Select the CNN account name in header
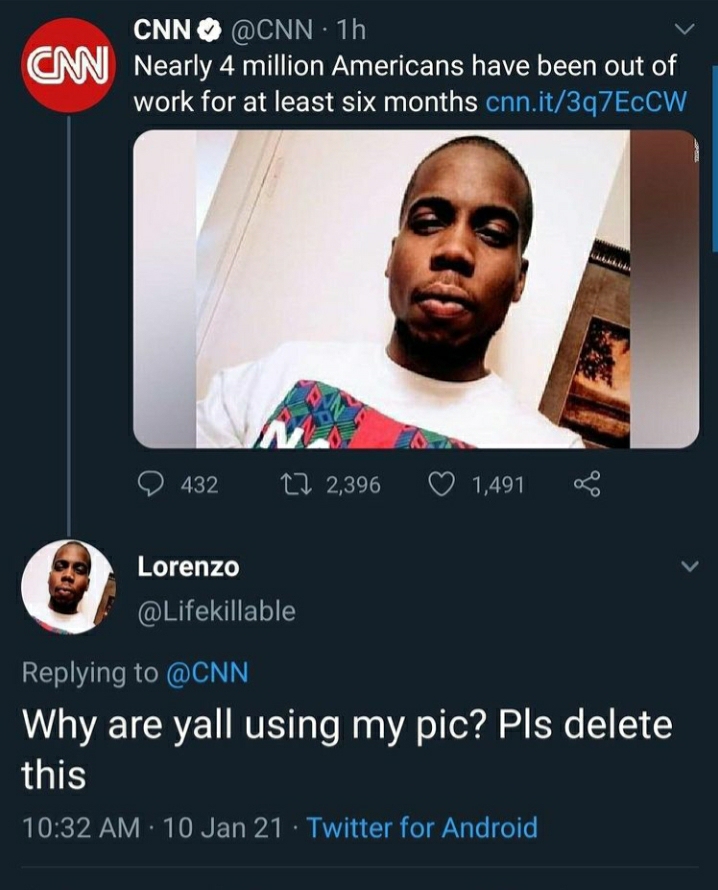This screenshot has width=718, height=890. click(163, 32)
